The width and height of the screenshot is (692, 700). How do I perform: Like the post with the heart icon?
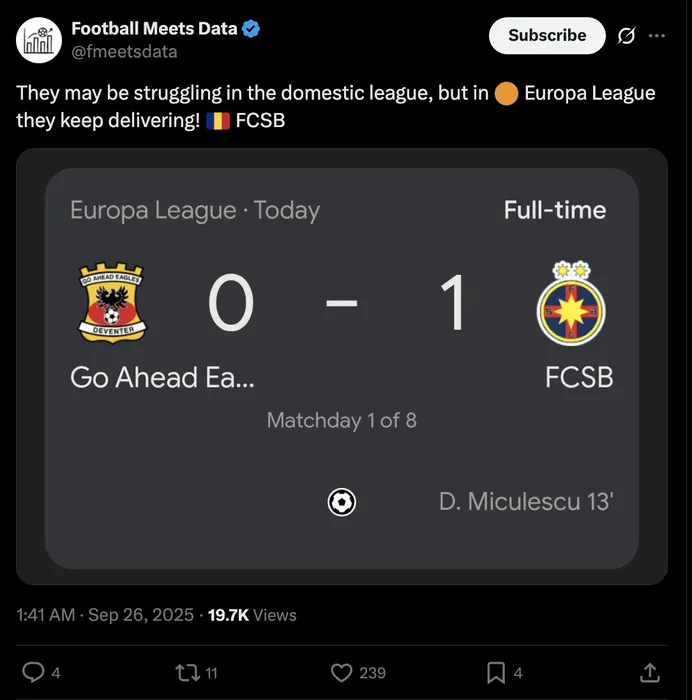(342, 673)
